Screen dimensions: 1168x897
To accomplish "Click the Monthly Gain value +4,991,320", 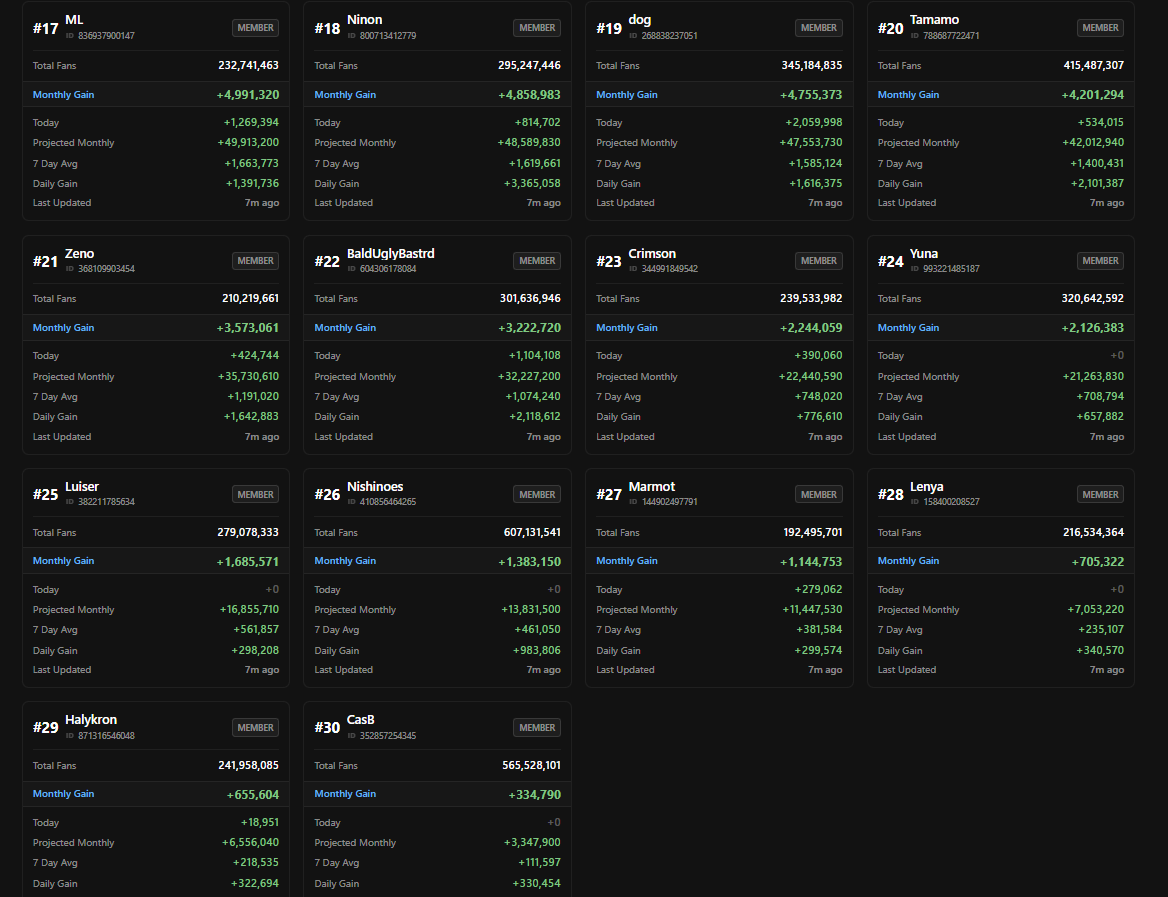I will pyautogui.click(x=248, y=95).
